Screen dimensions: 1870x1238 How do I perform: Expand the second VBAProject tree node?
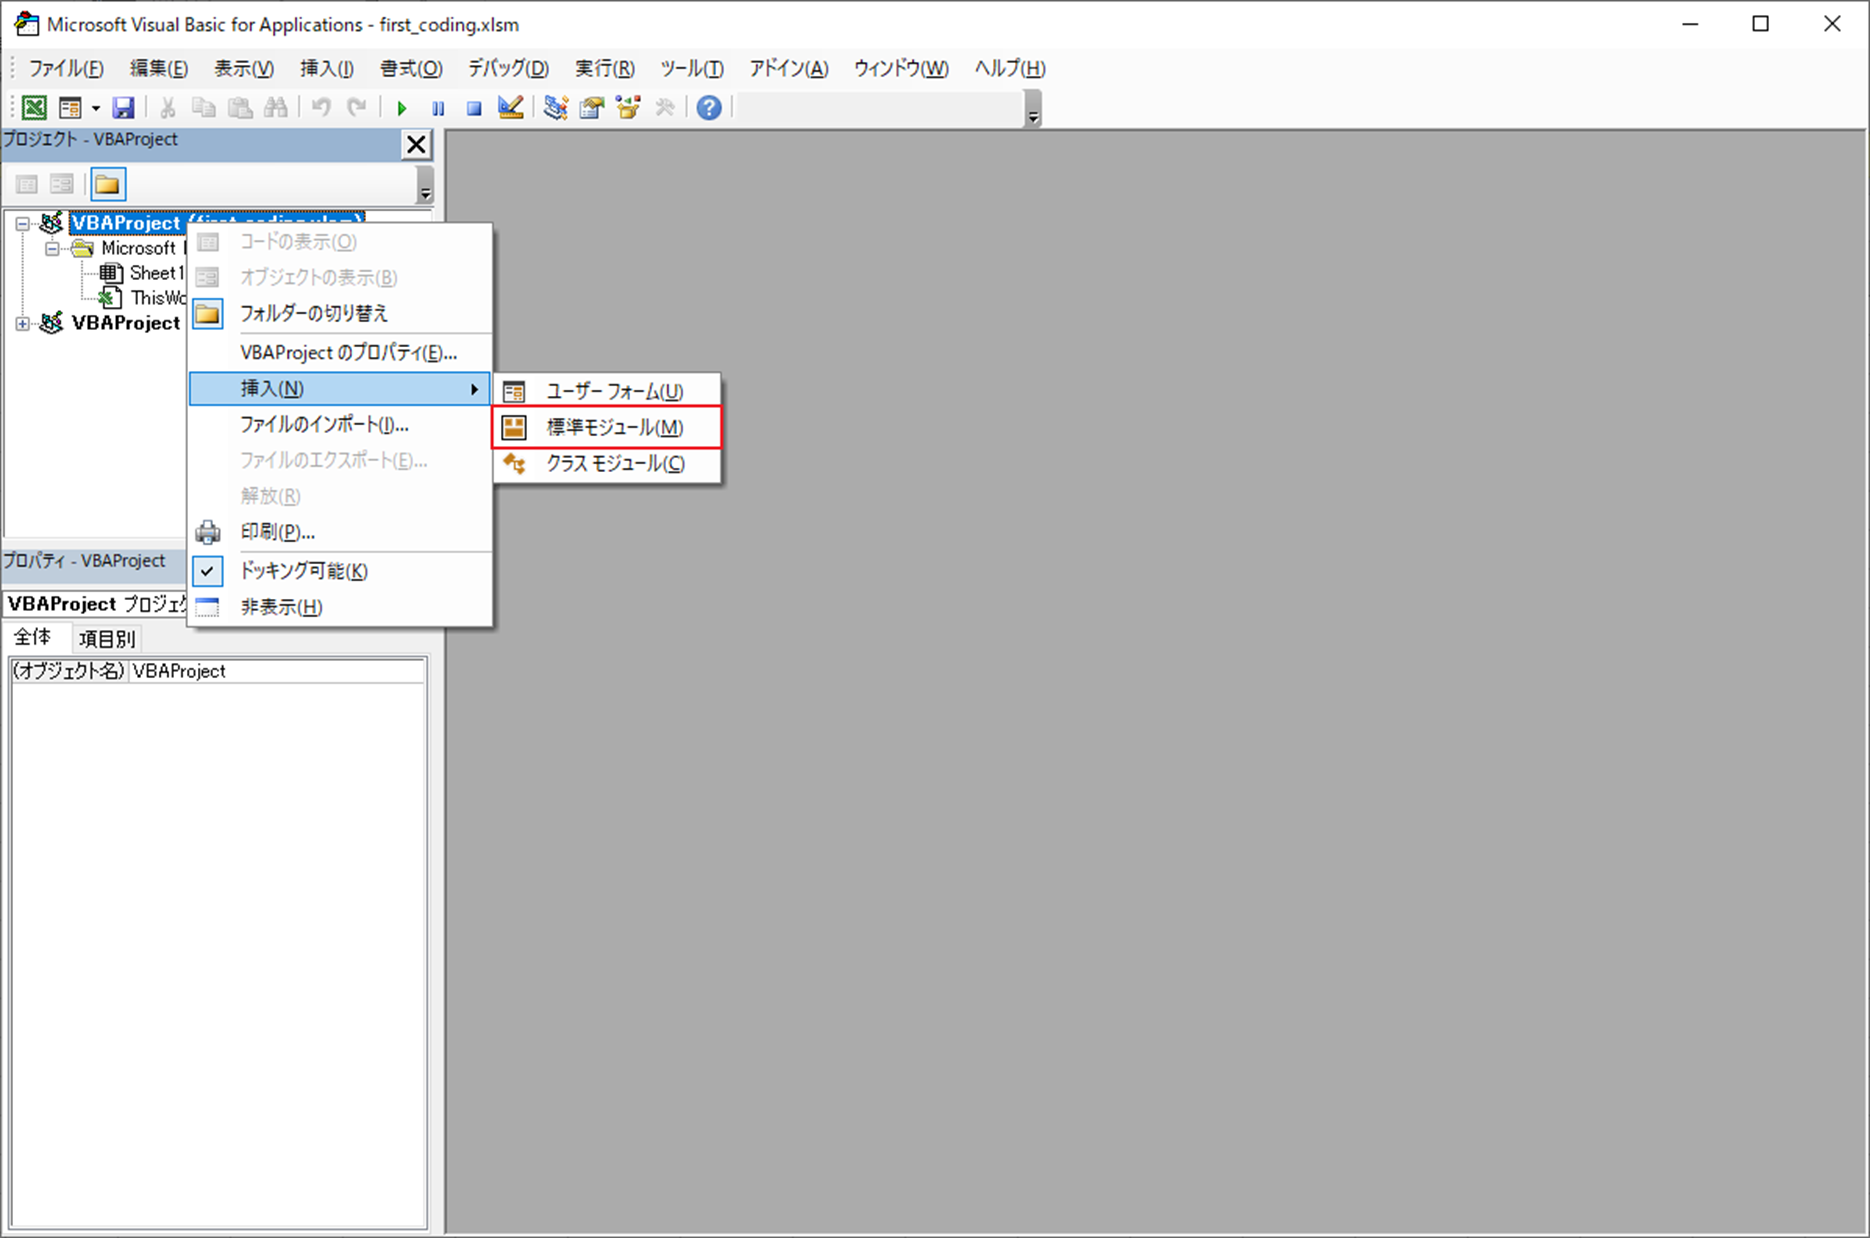coord(22,323)
